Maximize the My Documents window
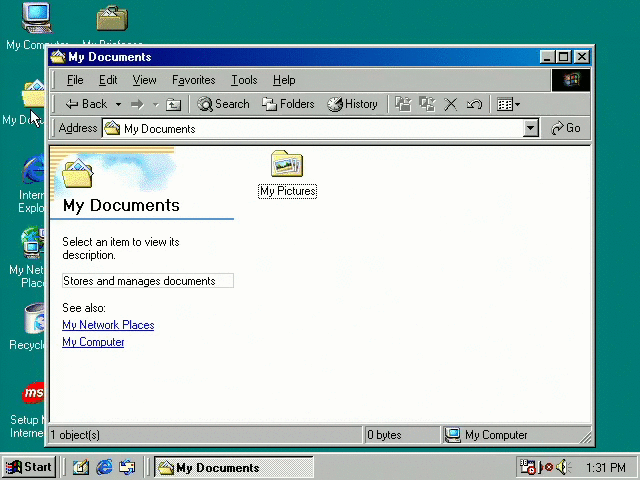Viewport: 640px width, 480px height. [563, 57]
